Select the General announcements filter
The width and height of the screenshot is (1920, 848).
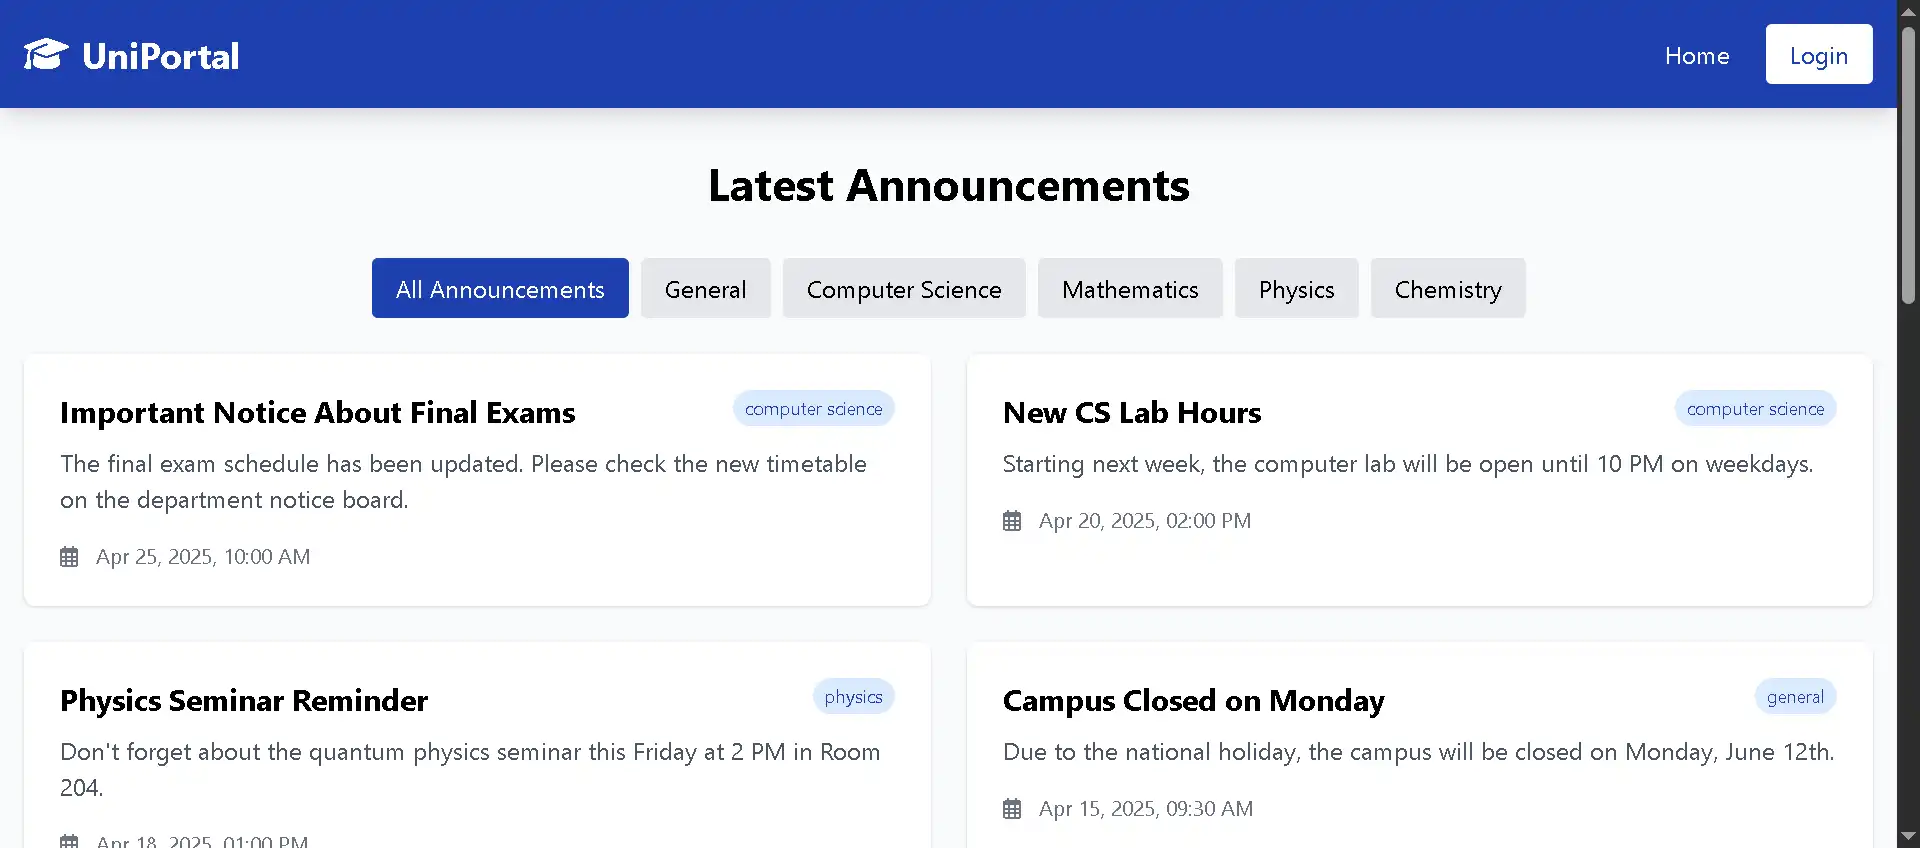tap(705, 288)
